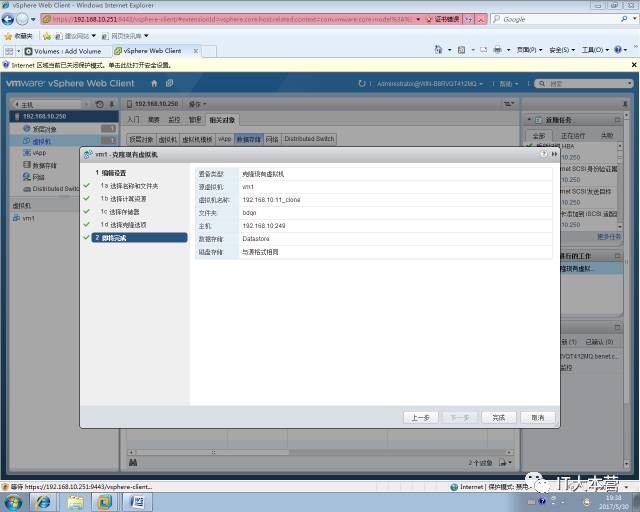Click the IE forward navigation arrow

pyautogui.click(x=22, y=19)
